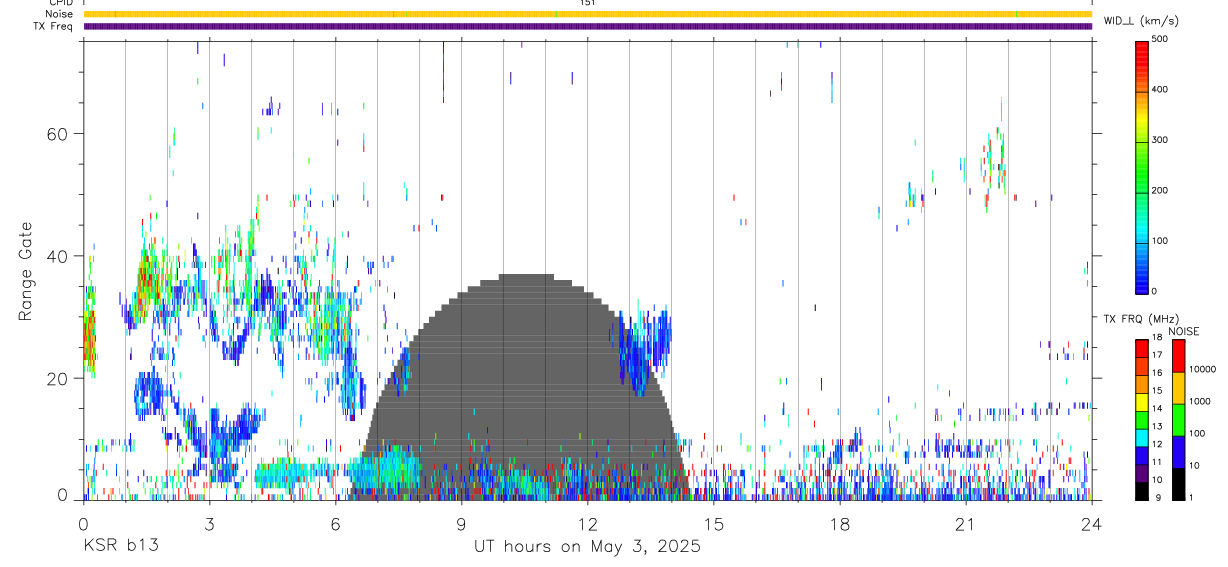Click the "NOISE" legend title
Screen dimensions: 1228x567
(1185, 331)
